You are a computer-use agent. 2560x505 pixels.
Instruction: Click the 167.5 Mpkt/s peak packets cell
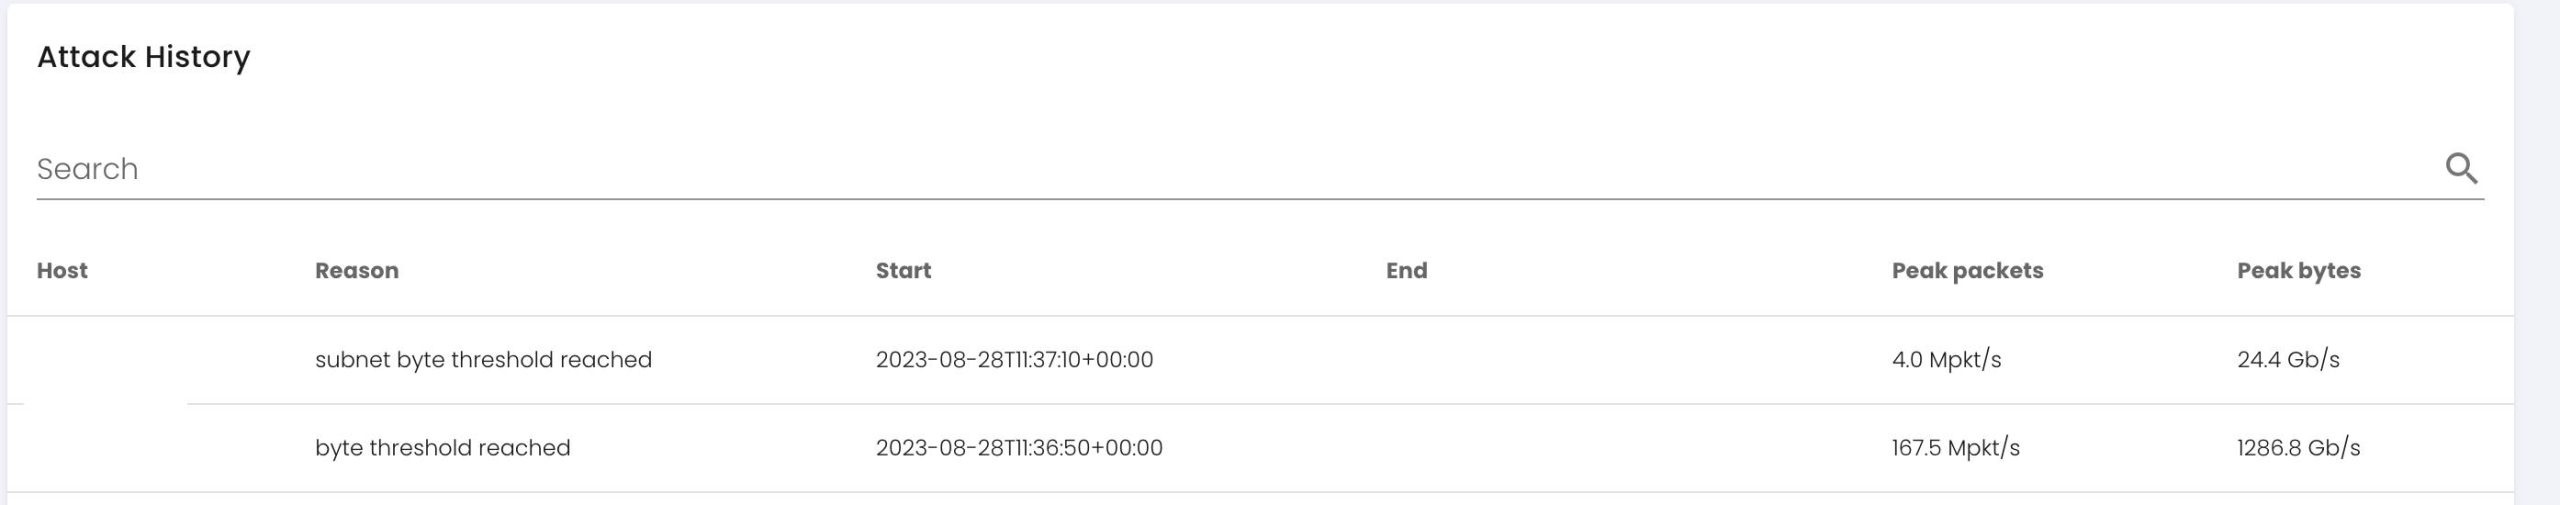(x=1955, y=448)
